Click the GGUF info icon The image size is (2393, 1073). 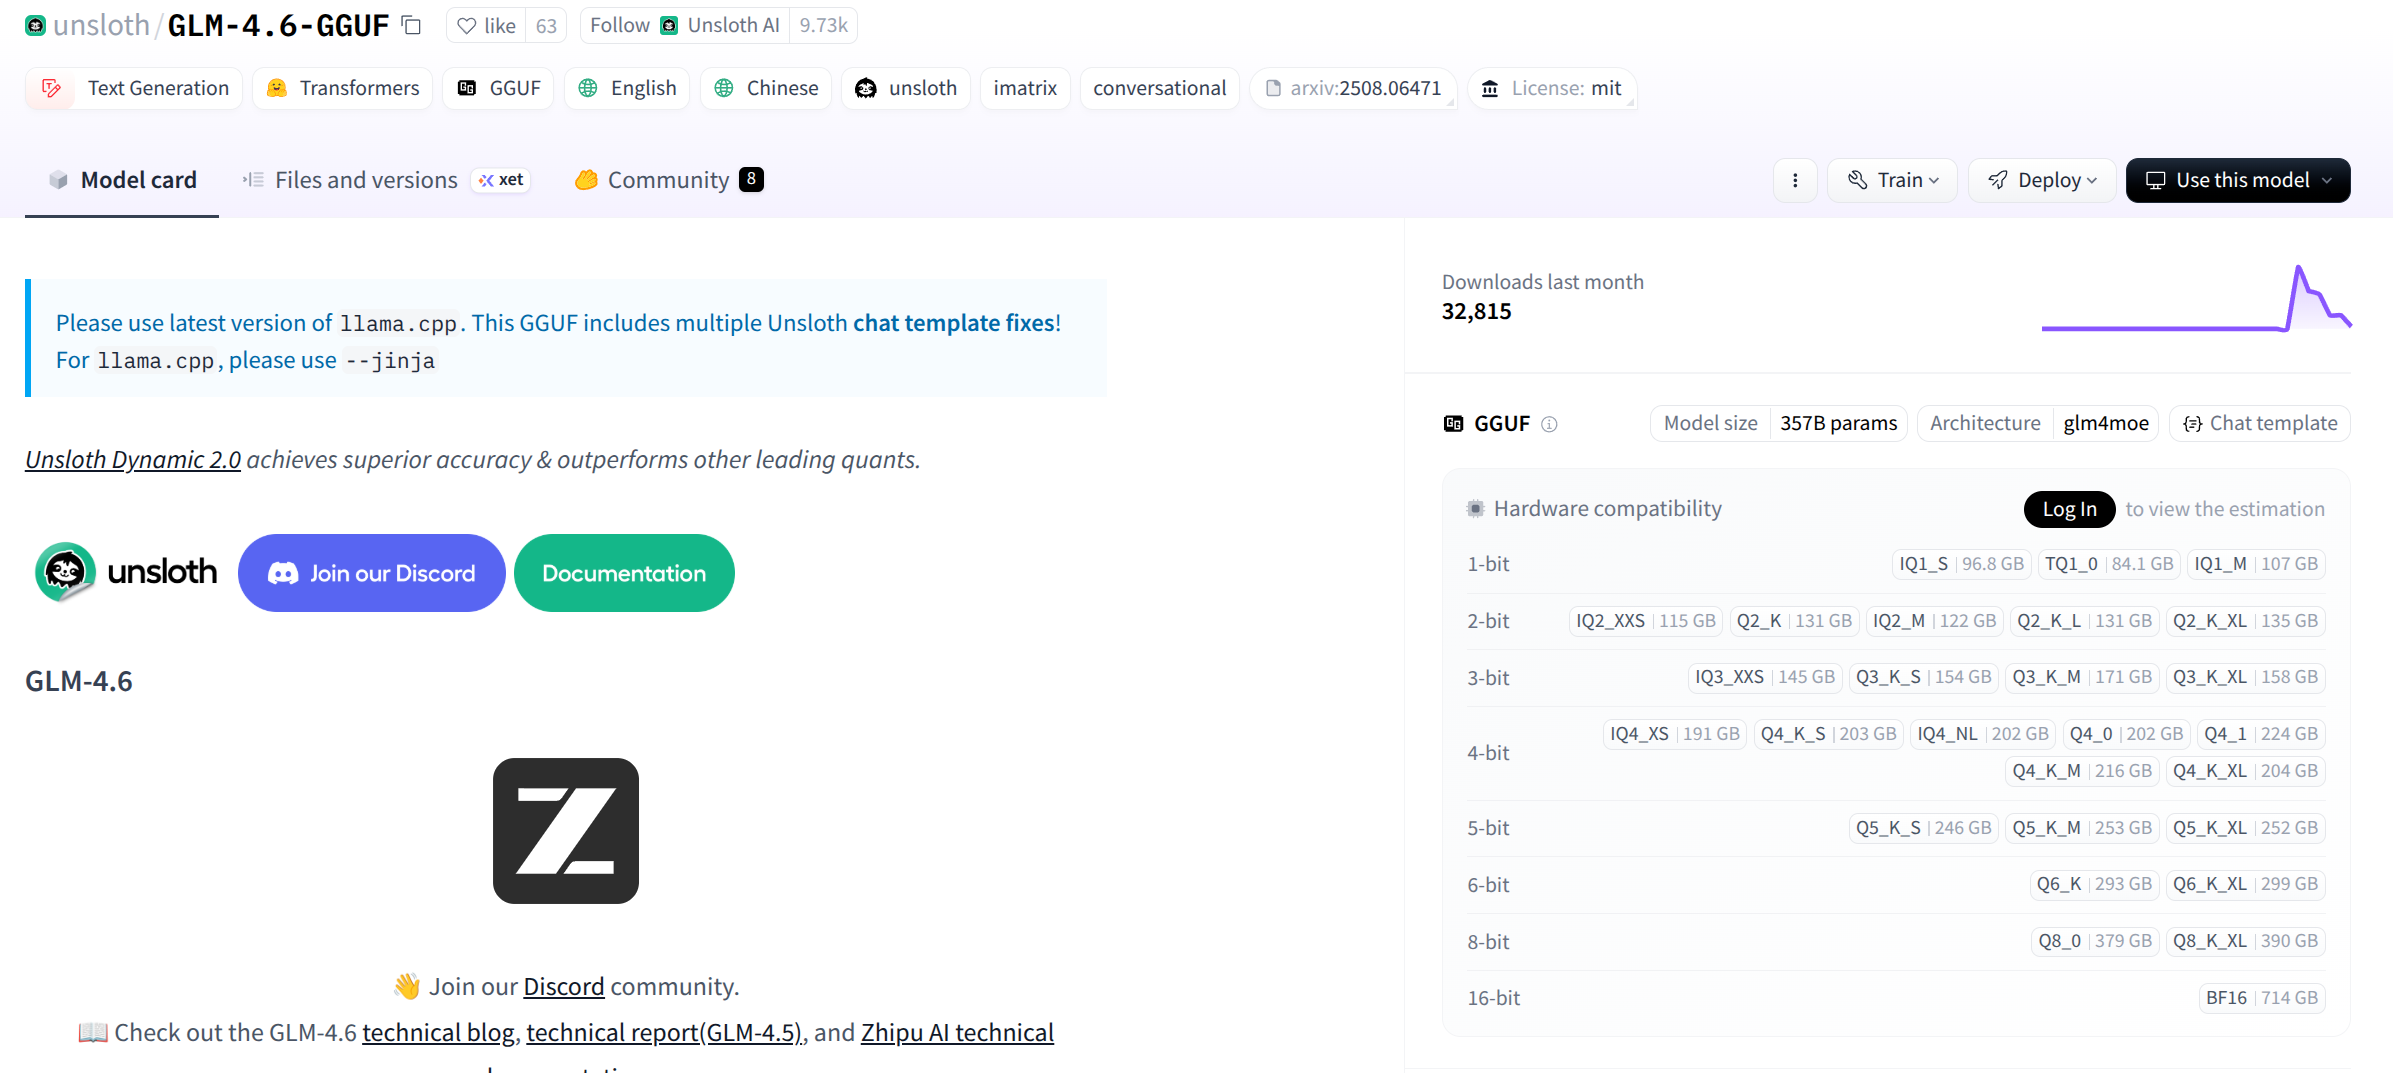point(1549,424)
